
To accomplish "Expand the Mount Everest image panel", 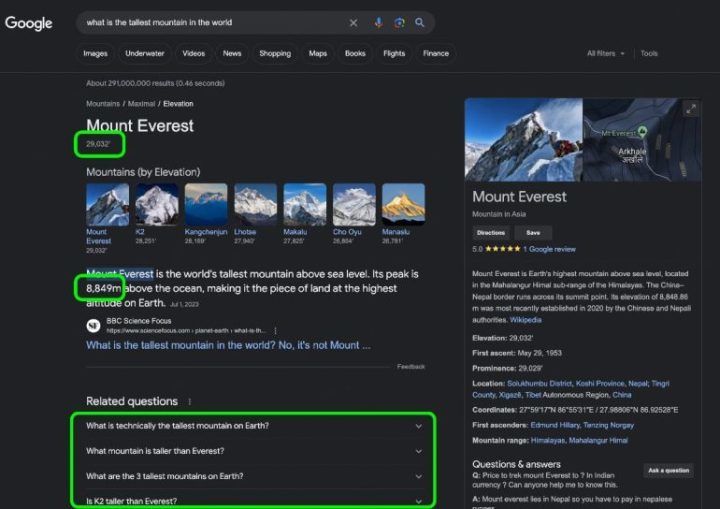I will tap(691, 109).
